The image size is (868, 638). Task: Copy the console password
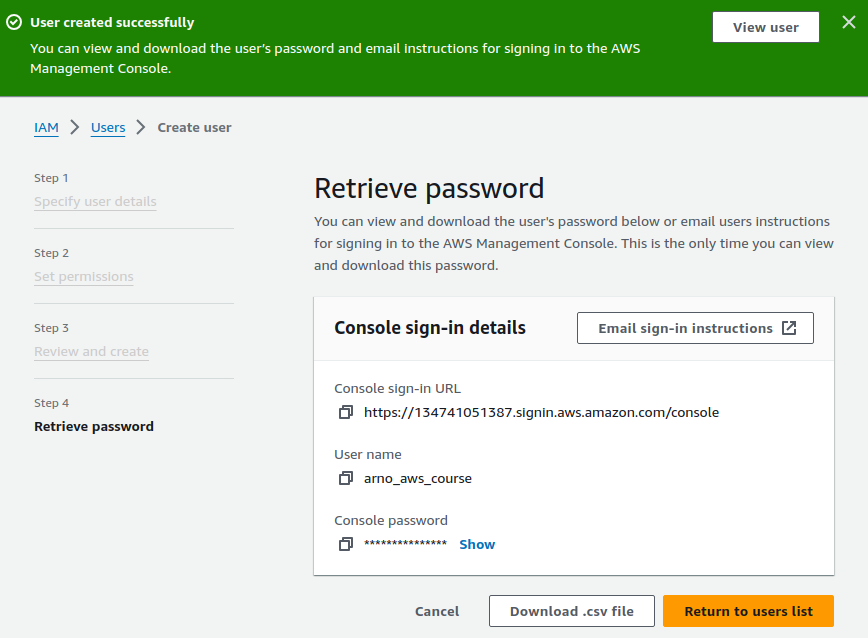tap(346, 544)
